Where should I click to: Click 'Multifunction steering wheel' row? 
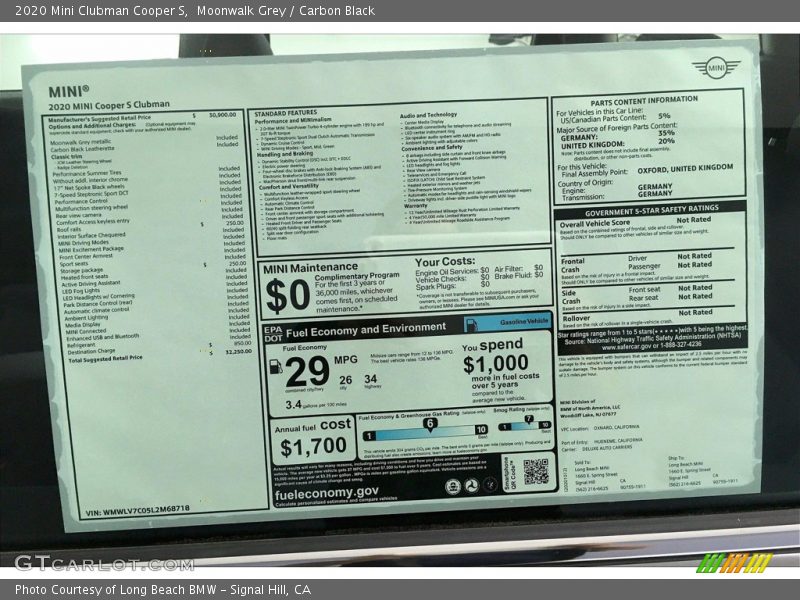[91, 208]
